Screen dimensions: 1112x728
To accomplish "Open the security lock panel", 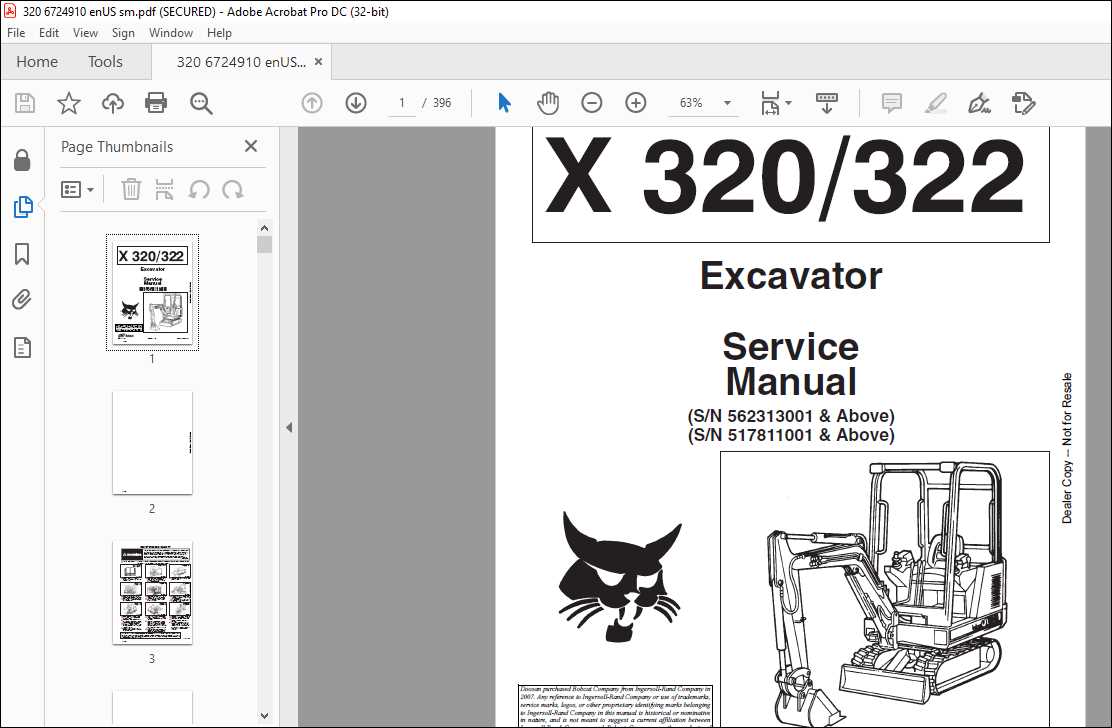I will pos(22,160).
